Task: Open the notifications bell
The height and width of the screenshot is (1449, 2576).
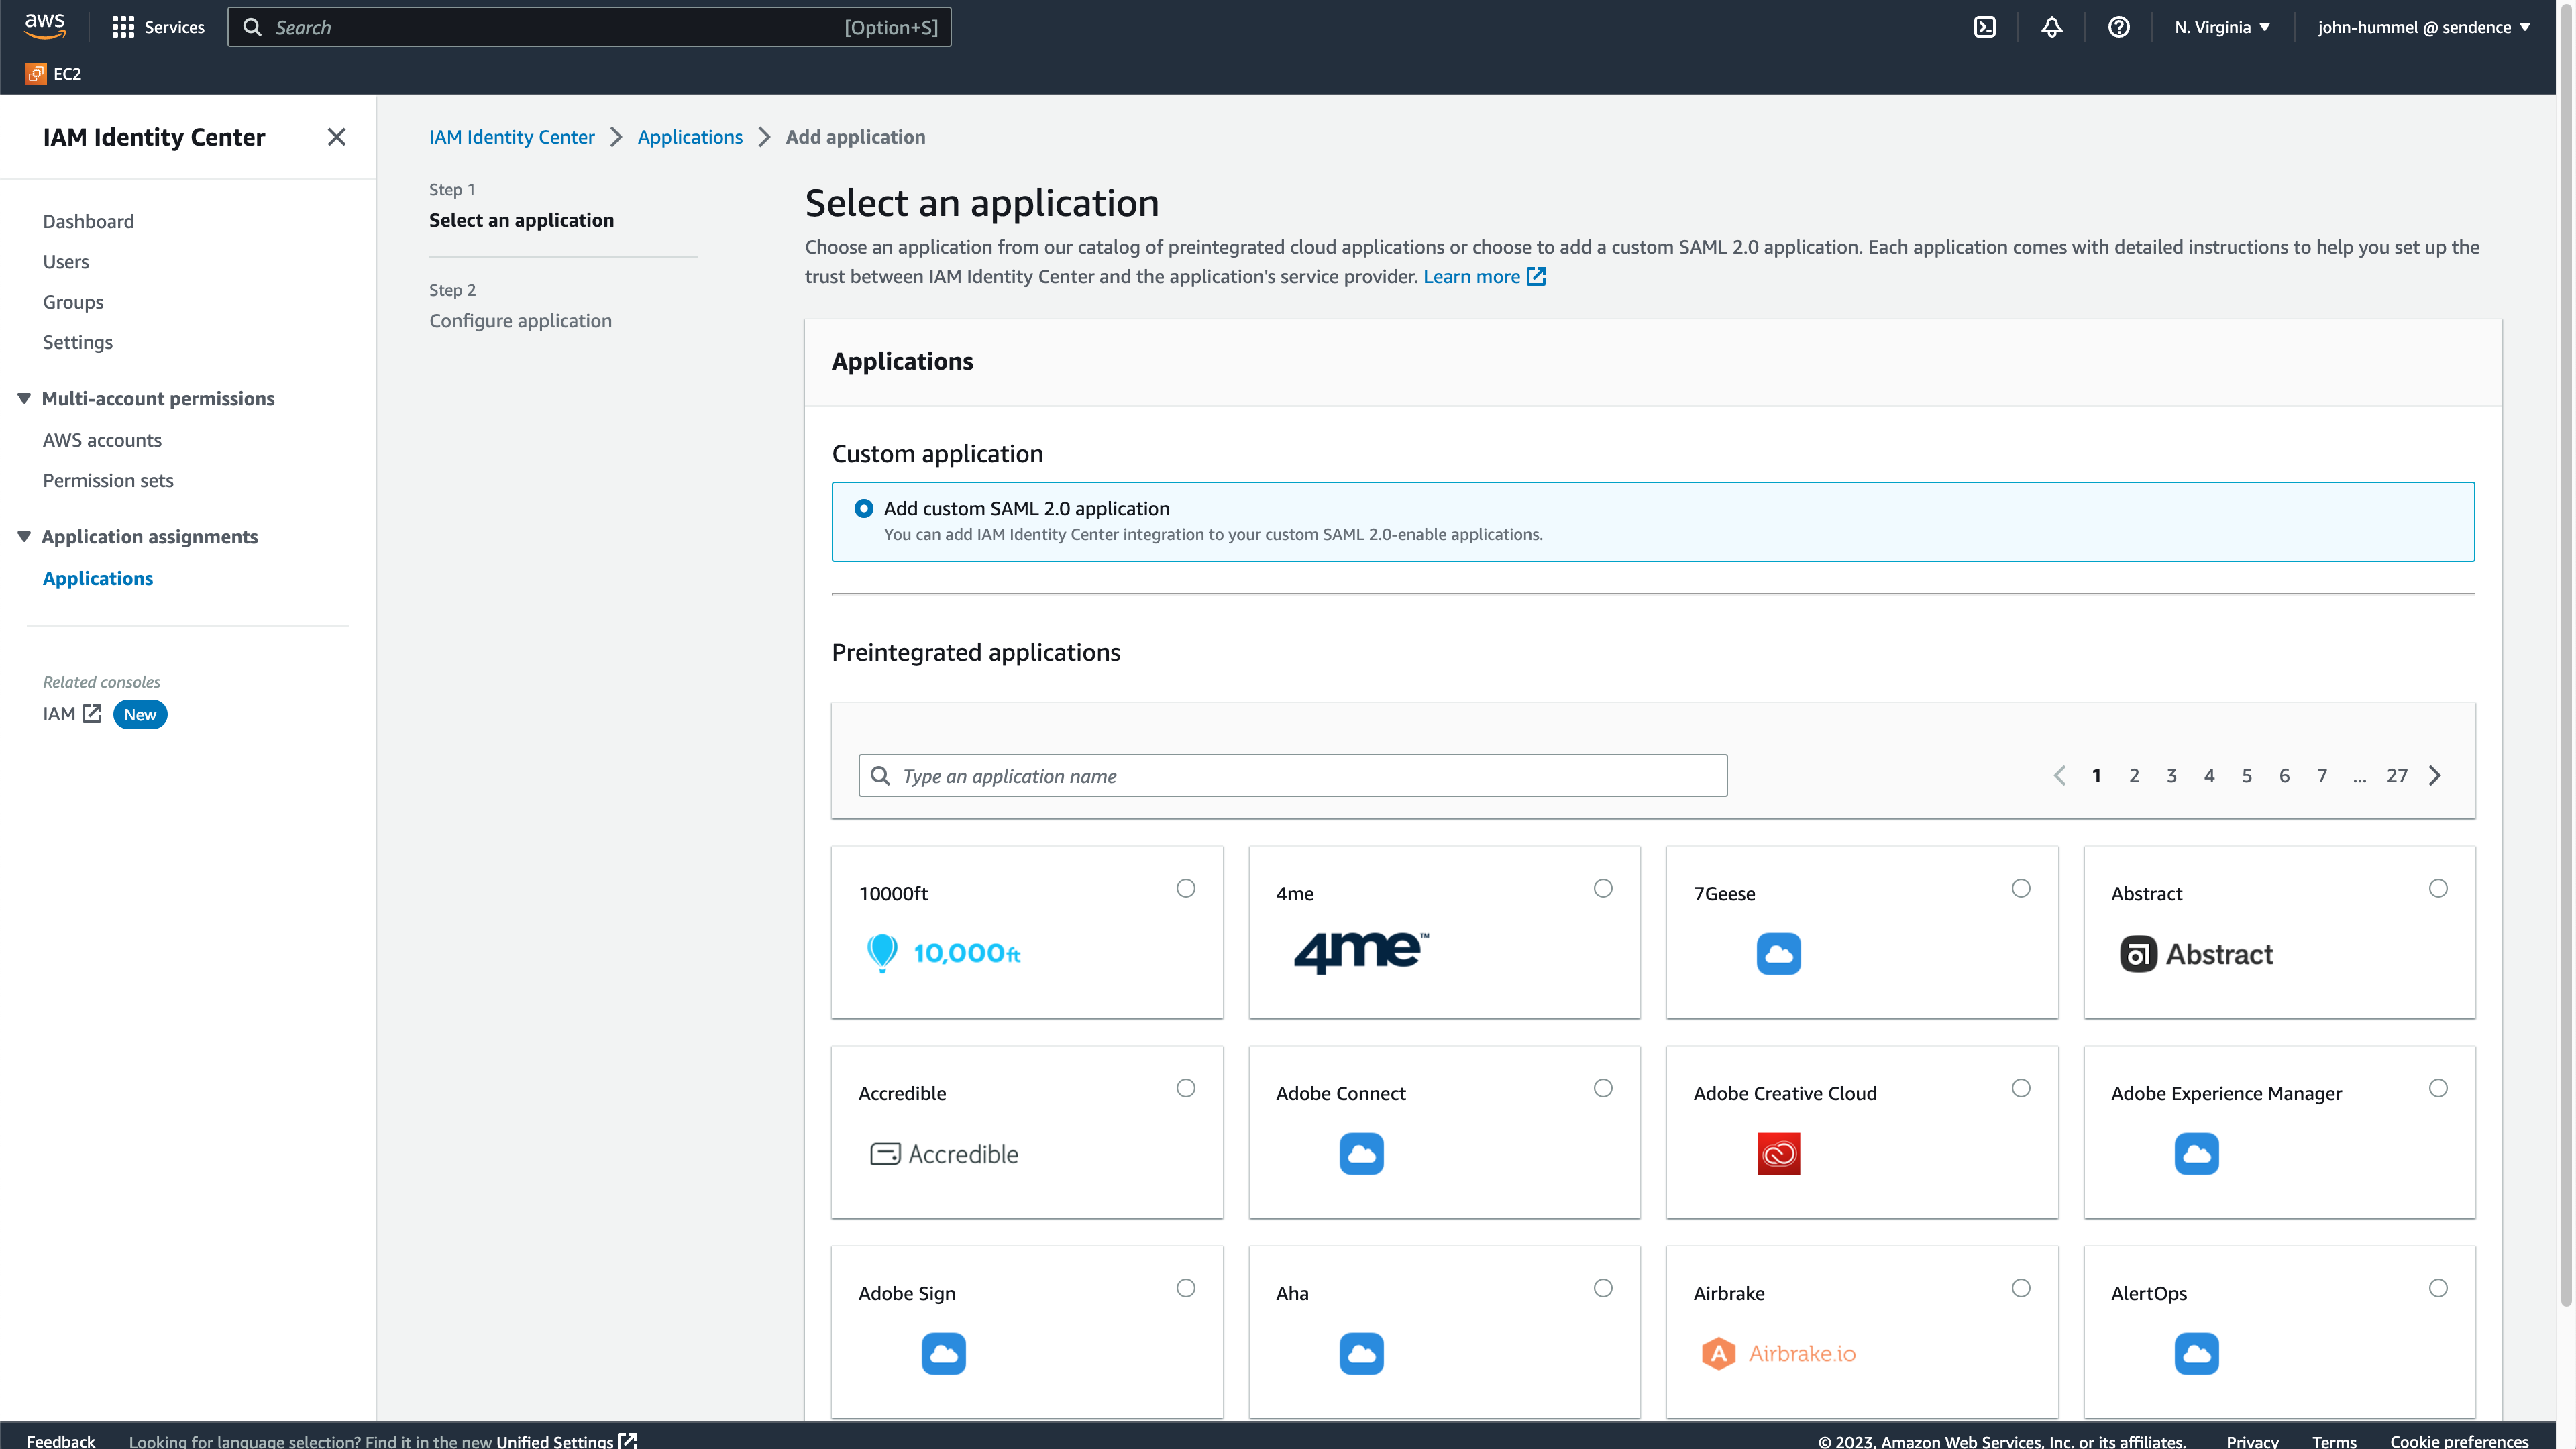Action: tap(2052, 27)
